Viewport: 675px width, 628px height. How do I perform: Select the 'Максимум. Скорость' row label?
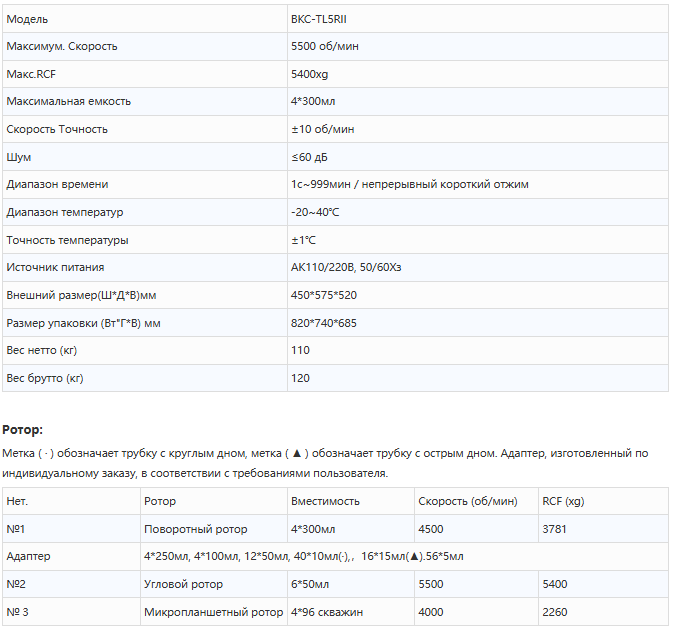[x=62, y=47]
